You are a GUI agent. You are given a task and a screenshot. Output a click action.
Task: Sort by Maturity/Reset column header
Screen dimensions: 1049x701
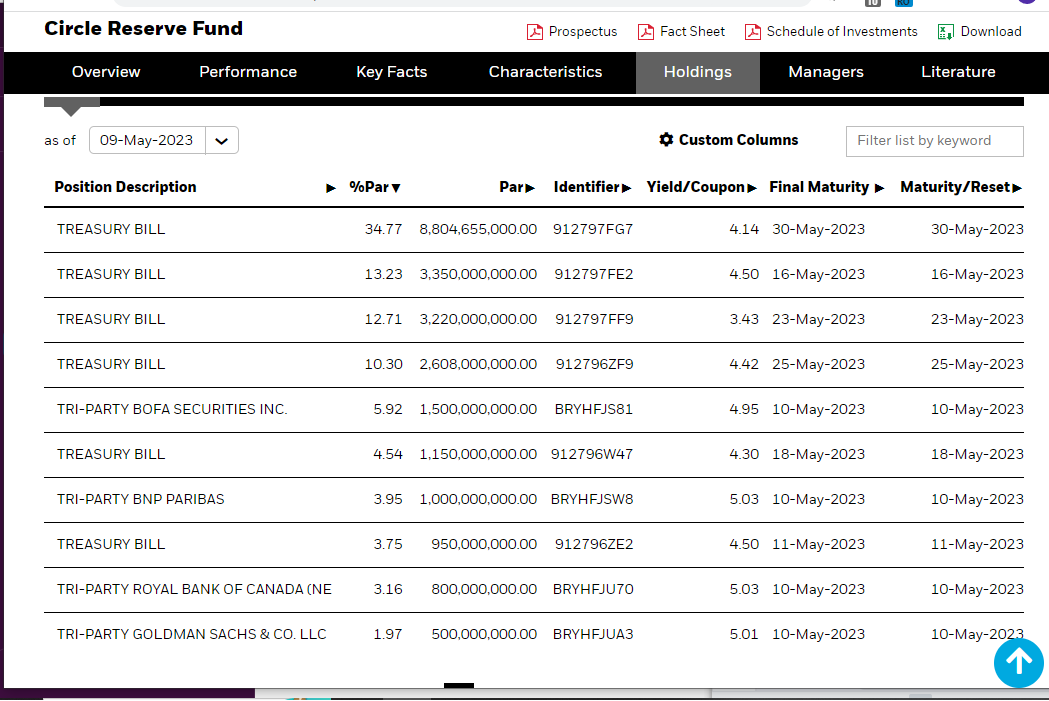click(961, 187)
